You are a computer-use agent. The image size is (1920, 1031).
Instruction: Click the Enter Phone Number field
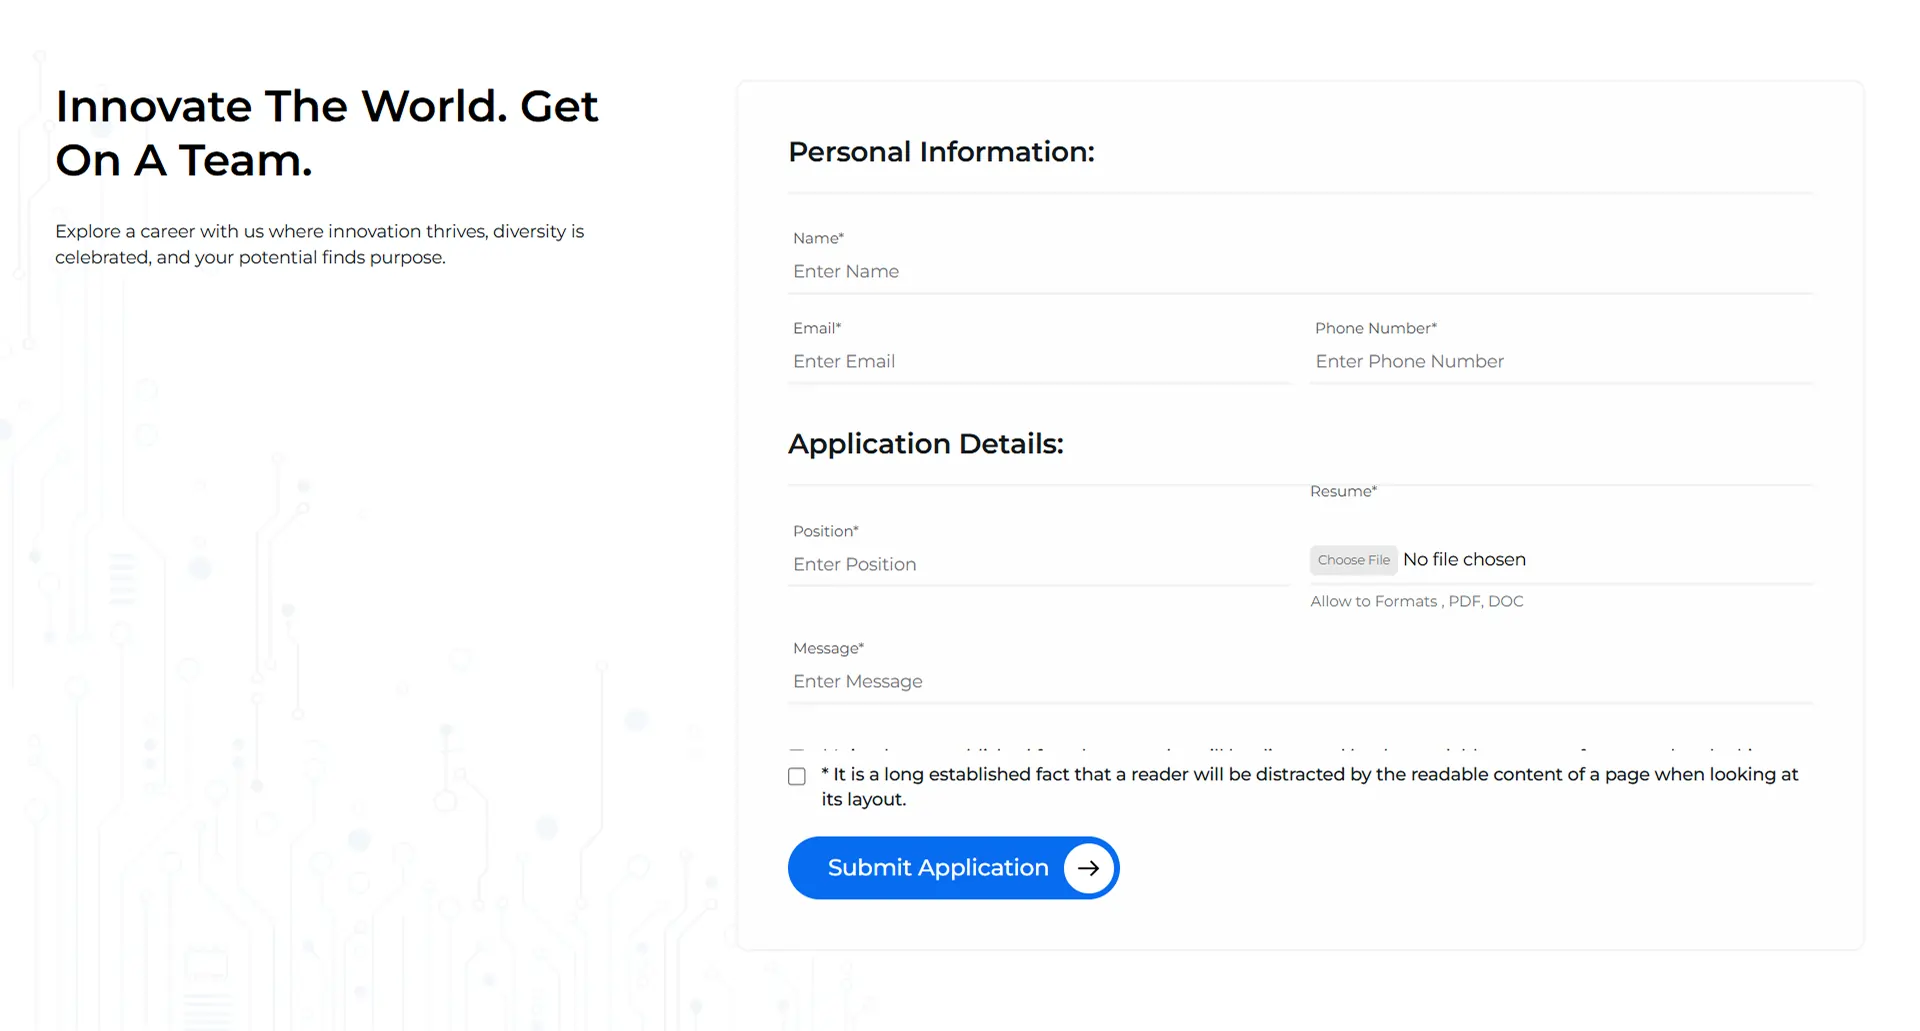[x=1500, y=361]
